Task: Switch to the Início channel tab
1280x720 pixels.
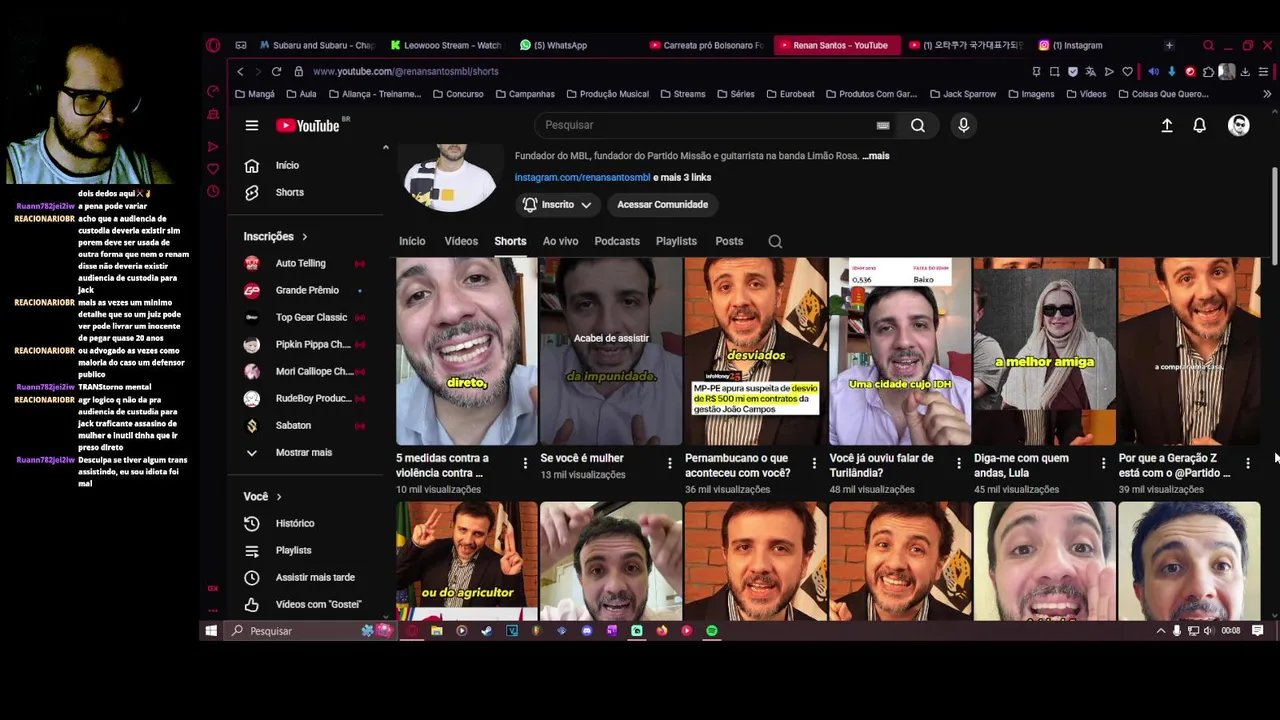Action: (412, 241)
